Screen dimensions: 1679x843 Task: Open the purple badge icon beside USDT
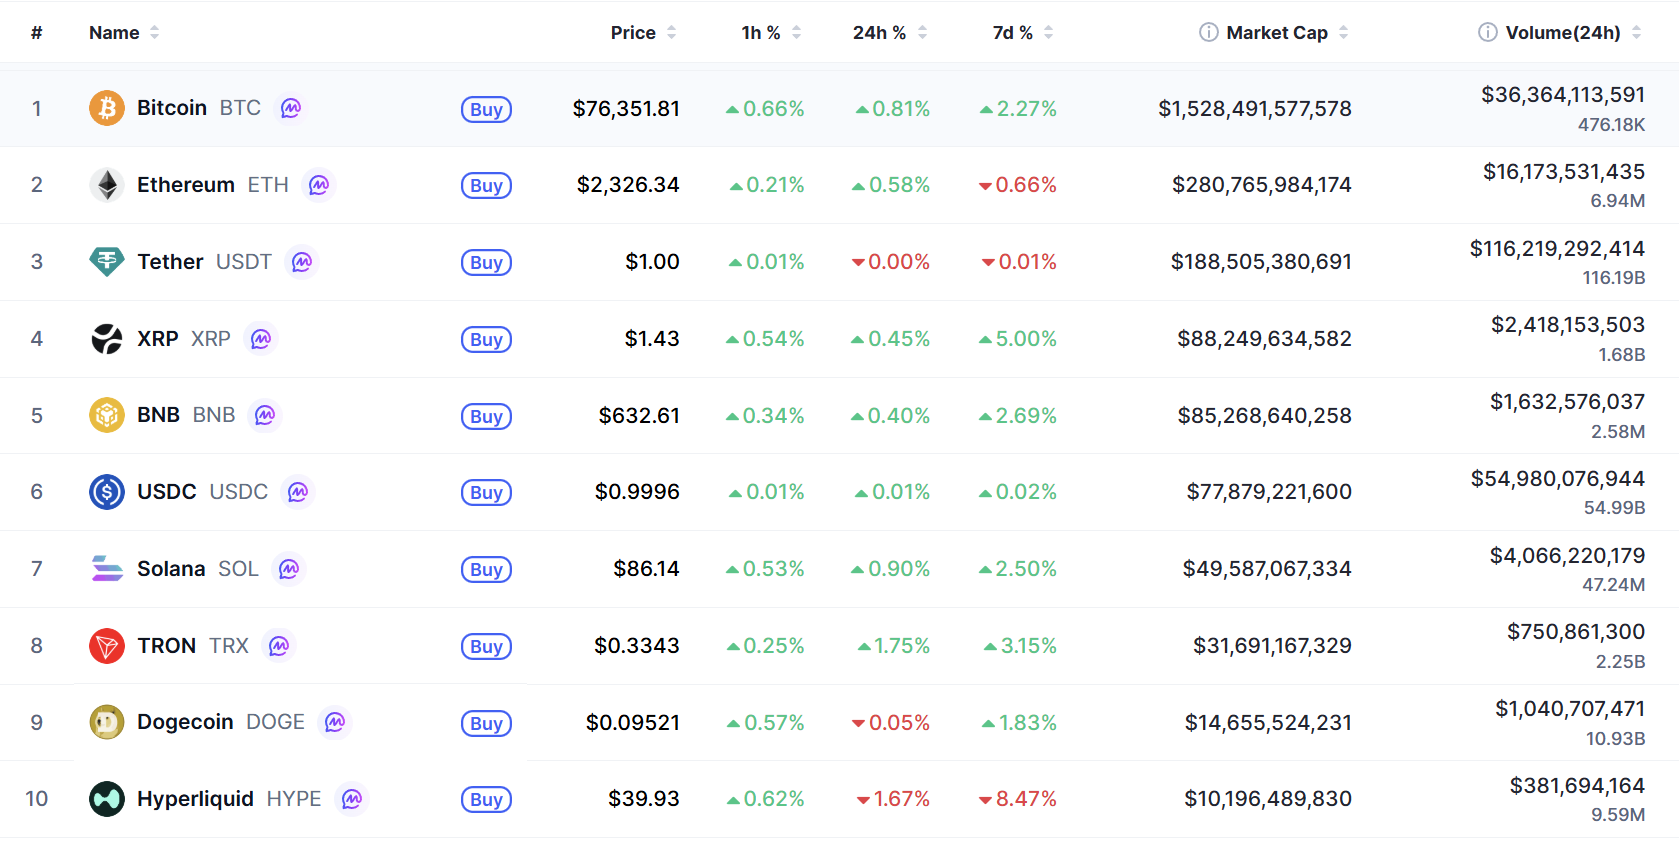coord(302,262)
